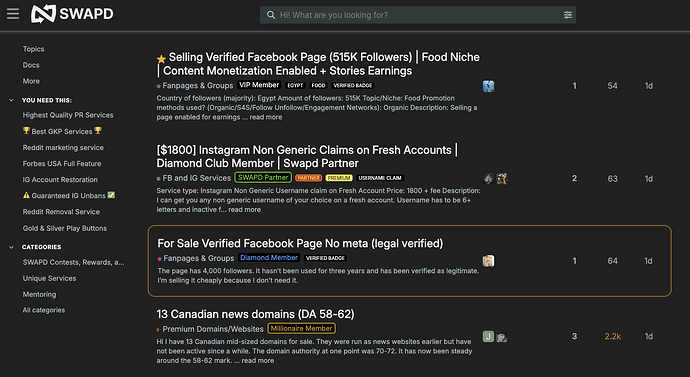Open Best GKP Services link

pos(62,131)
